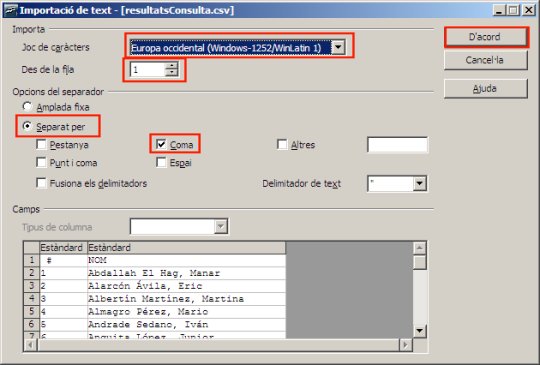Close the Importació de text dialog
This screenshot has width=540, height=365.
(529, 10)
